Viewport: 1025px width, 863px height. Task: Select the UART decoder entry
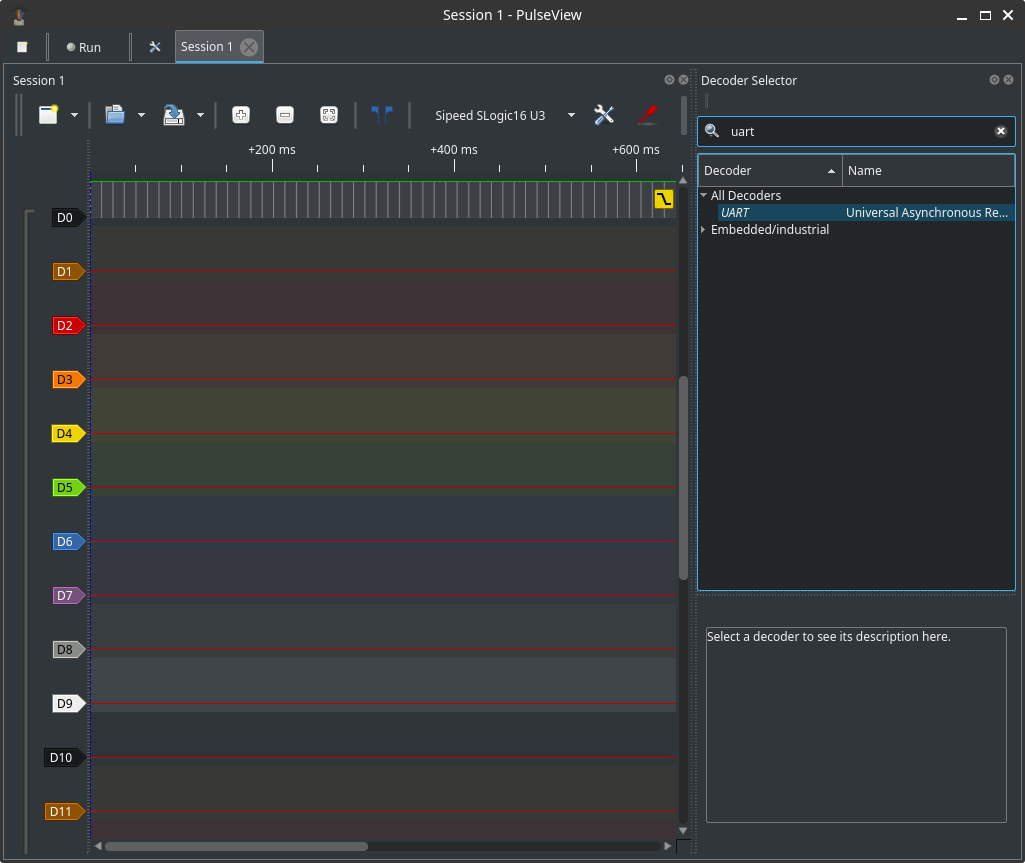point(735,213)
